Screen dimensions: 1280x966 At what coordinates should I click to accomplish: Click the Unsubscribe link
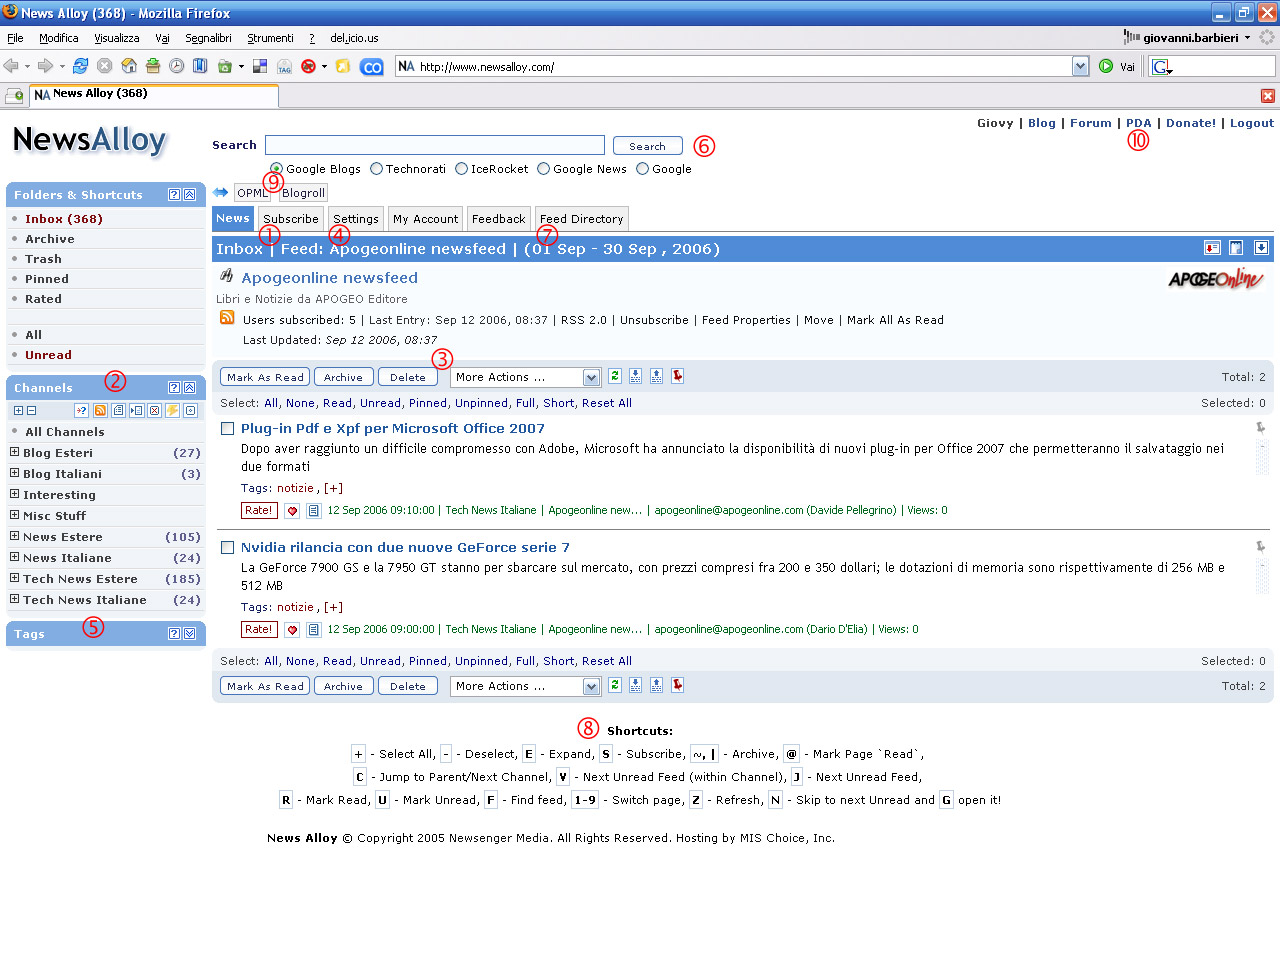click(x=654, y=320)
